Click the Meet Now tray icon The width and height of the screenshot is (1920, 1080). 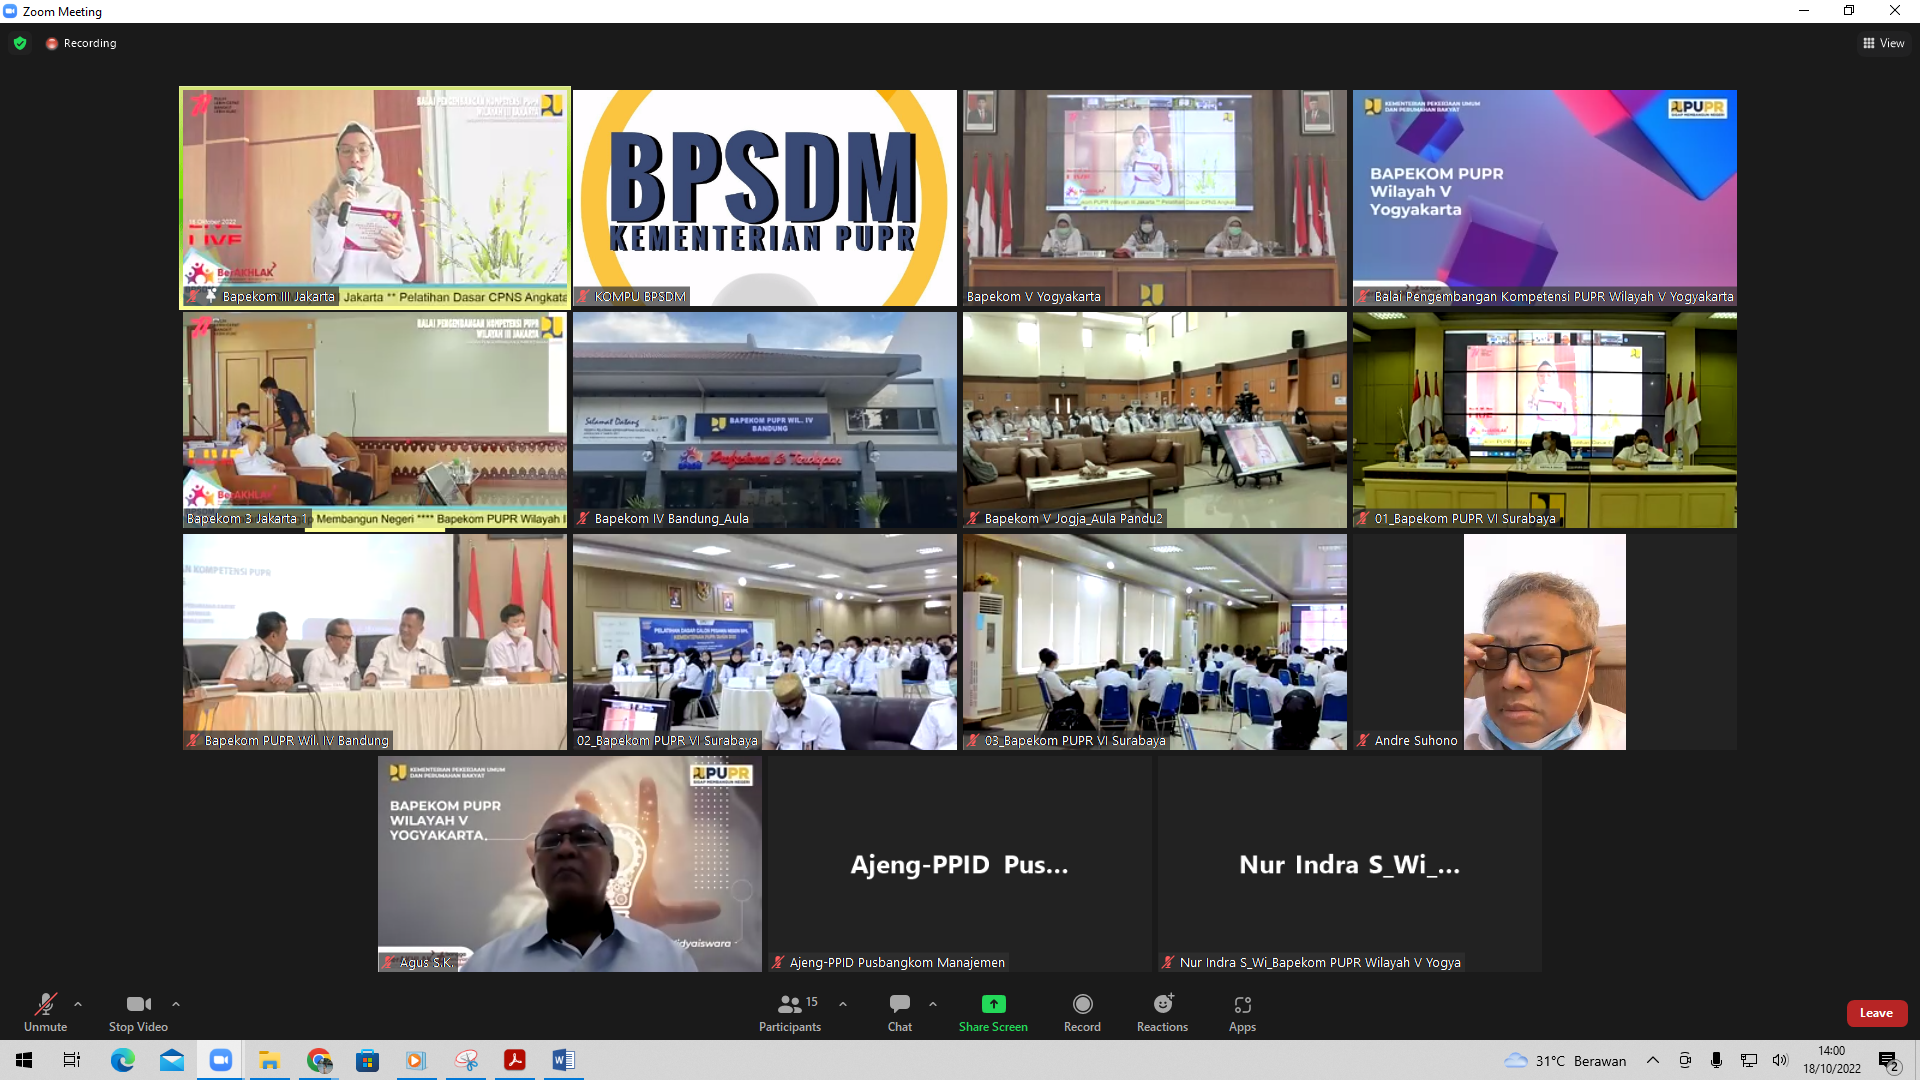click(x=1685, y=1060)
